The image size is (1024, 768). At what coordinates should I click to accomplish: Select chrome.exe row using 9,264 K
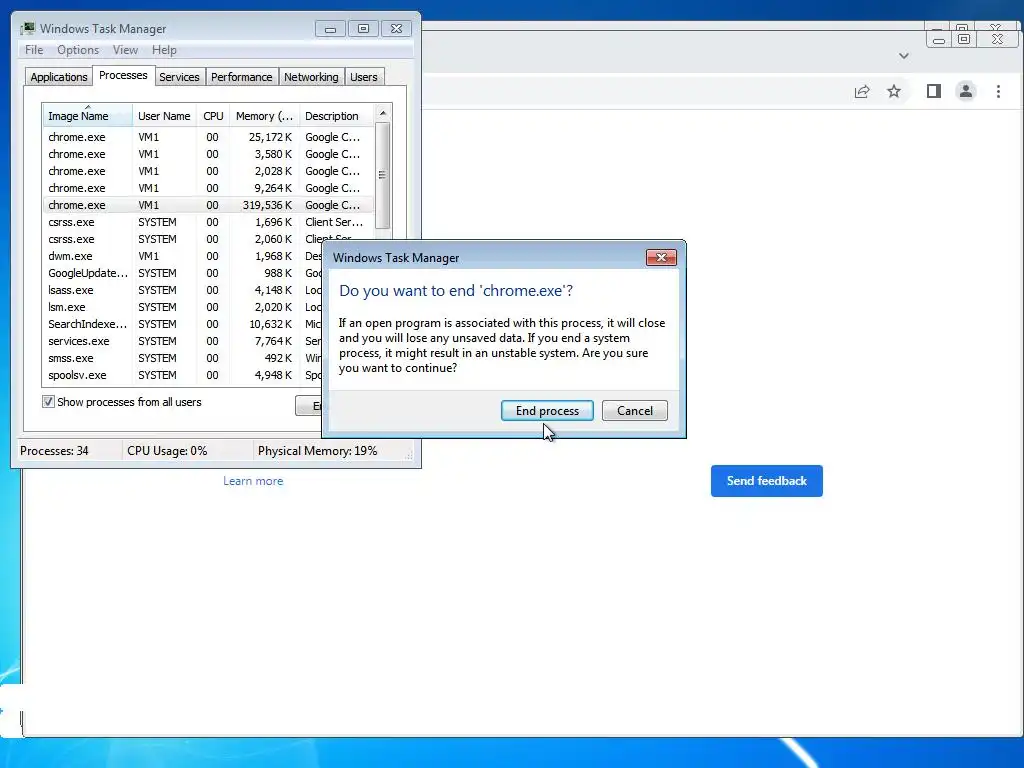coord(208,188)
